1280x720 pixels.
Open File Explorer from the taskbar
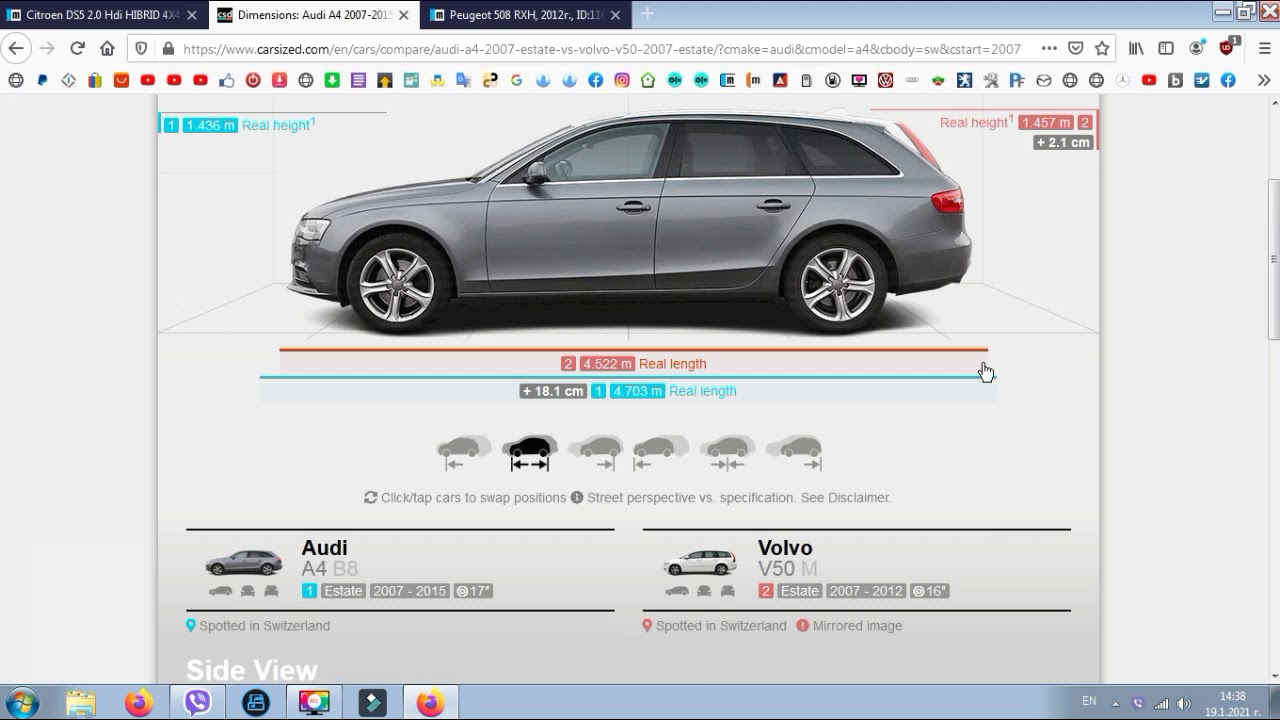[81, 702]
